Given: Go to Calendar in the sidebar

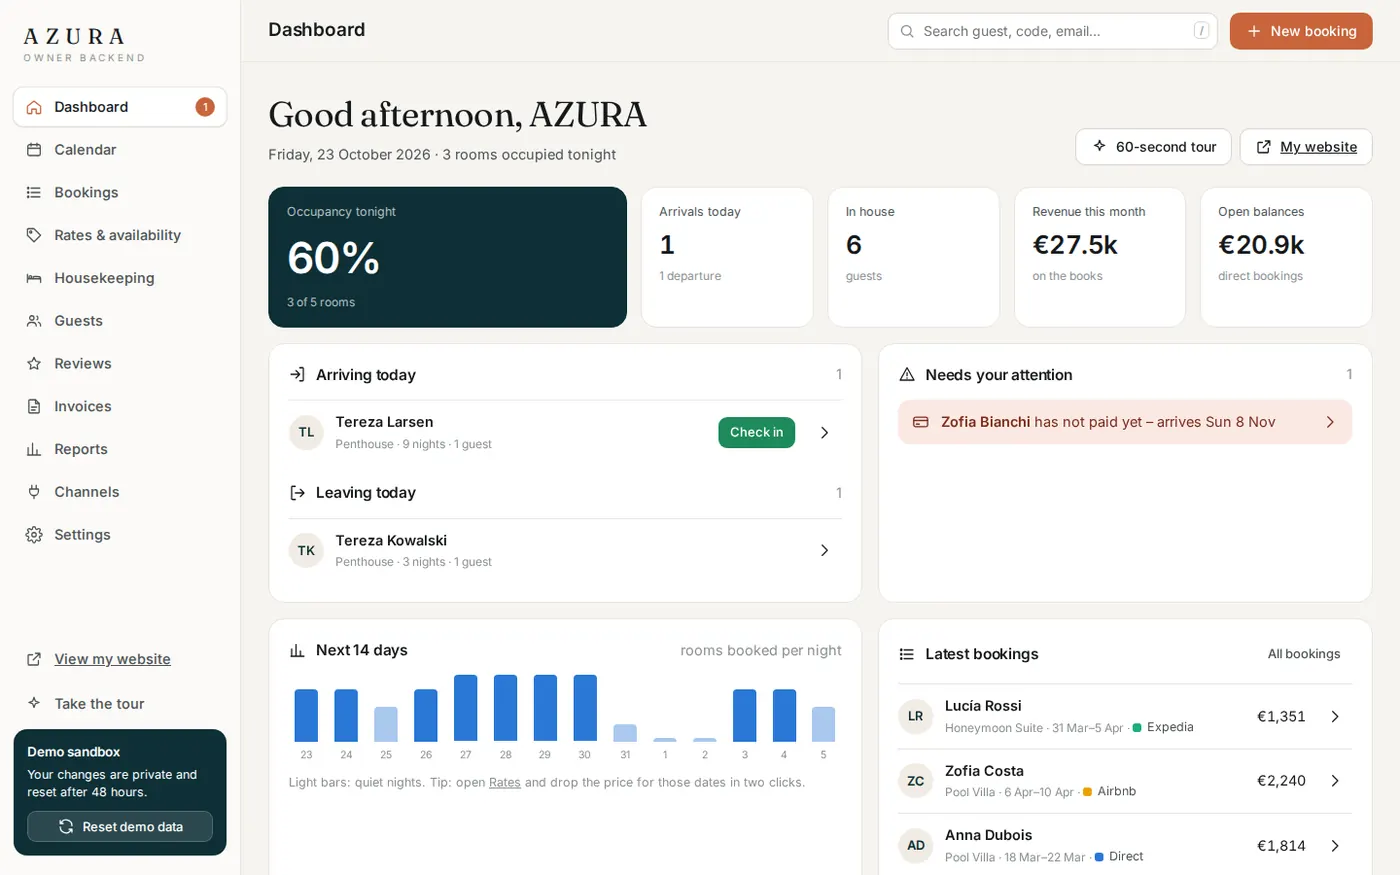Looking at the screenshot, I should pos(120,150).
